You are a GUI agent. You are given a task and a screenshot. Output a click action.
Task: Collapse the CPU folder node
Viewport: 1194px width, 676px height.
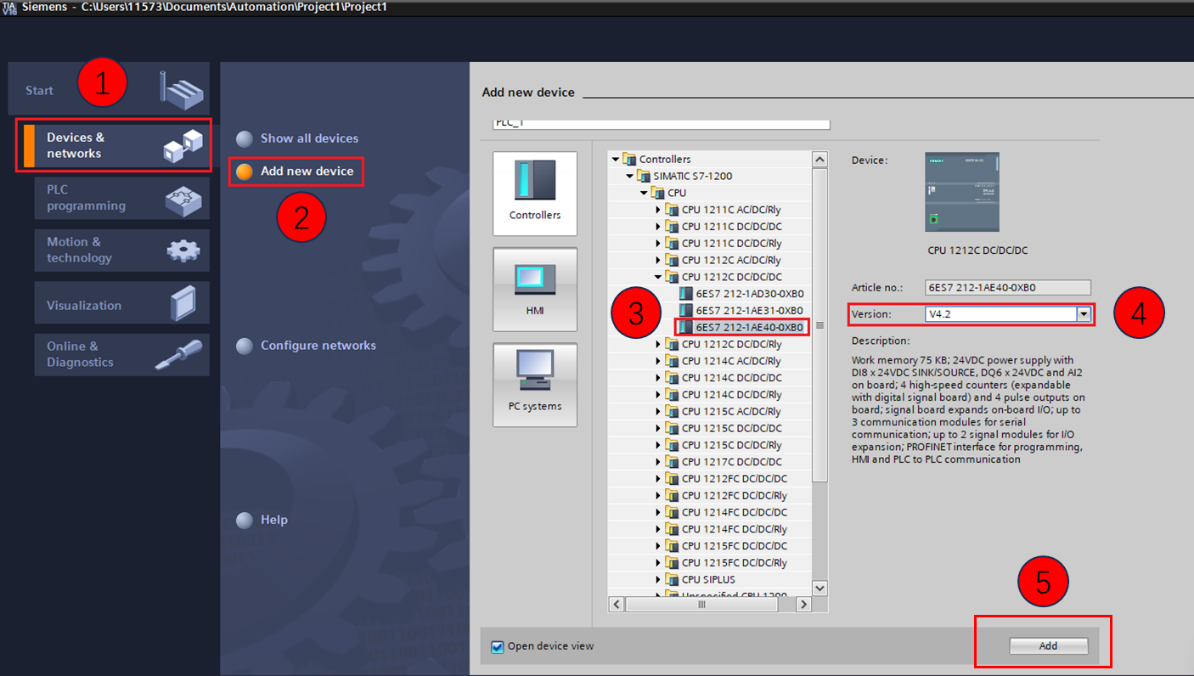click(643, 193)
